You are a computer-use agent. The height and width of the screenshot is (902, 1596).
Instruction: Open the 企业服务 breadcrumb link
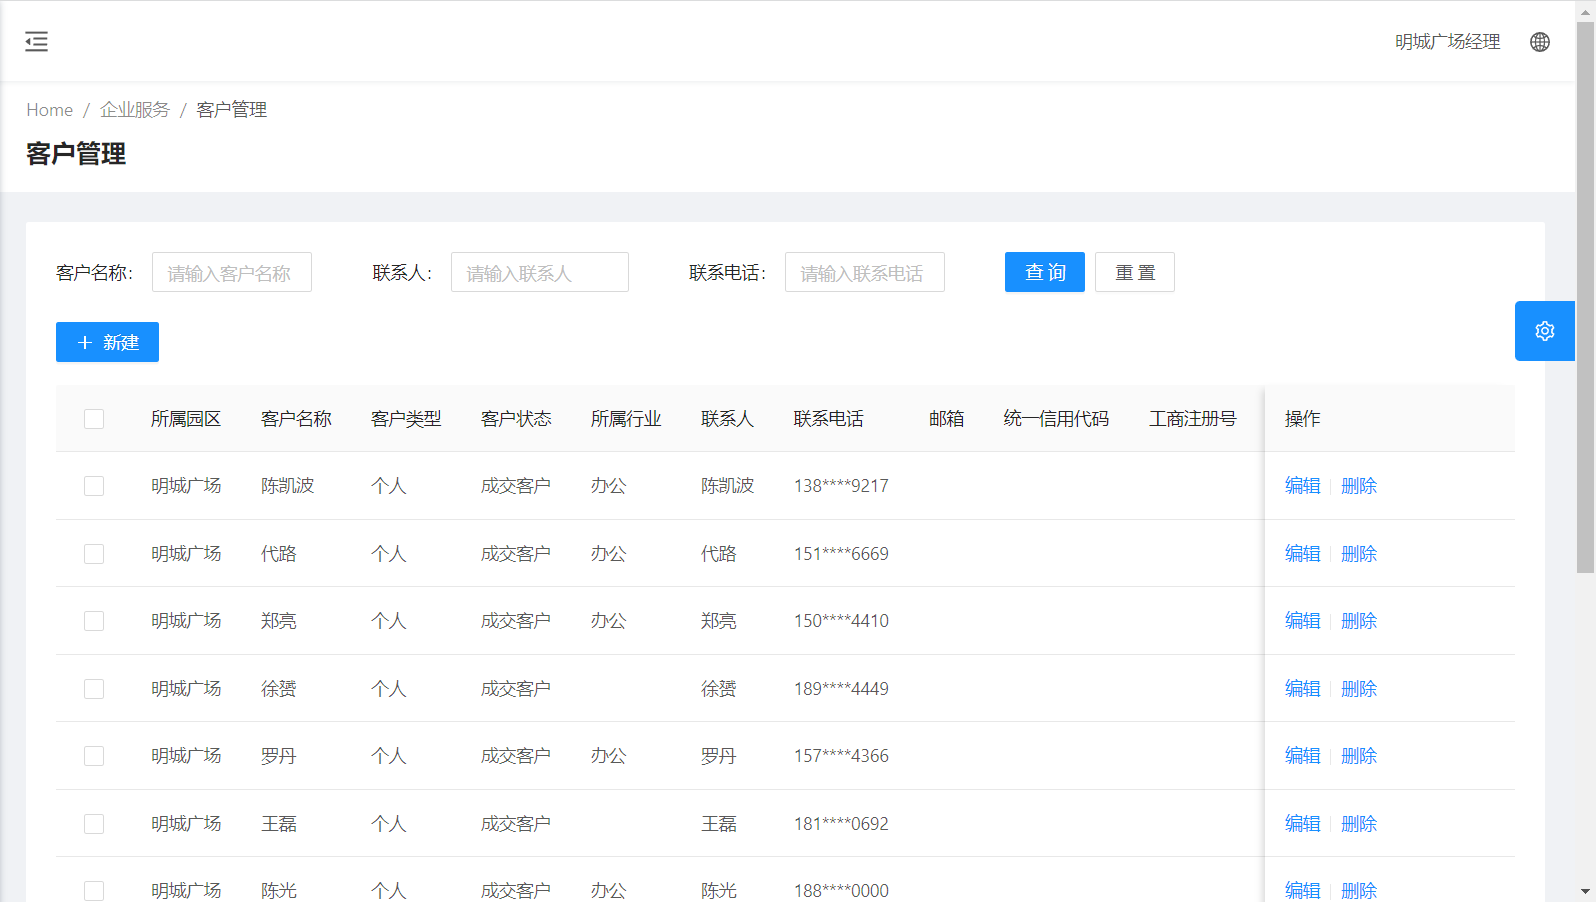coord(135,110)
